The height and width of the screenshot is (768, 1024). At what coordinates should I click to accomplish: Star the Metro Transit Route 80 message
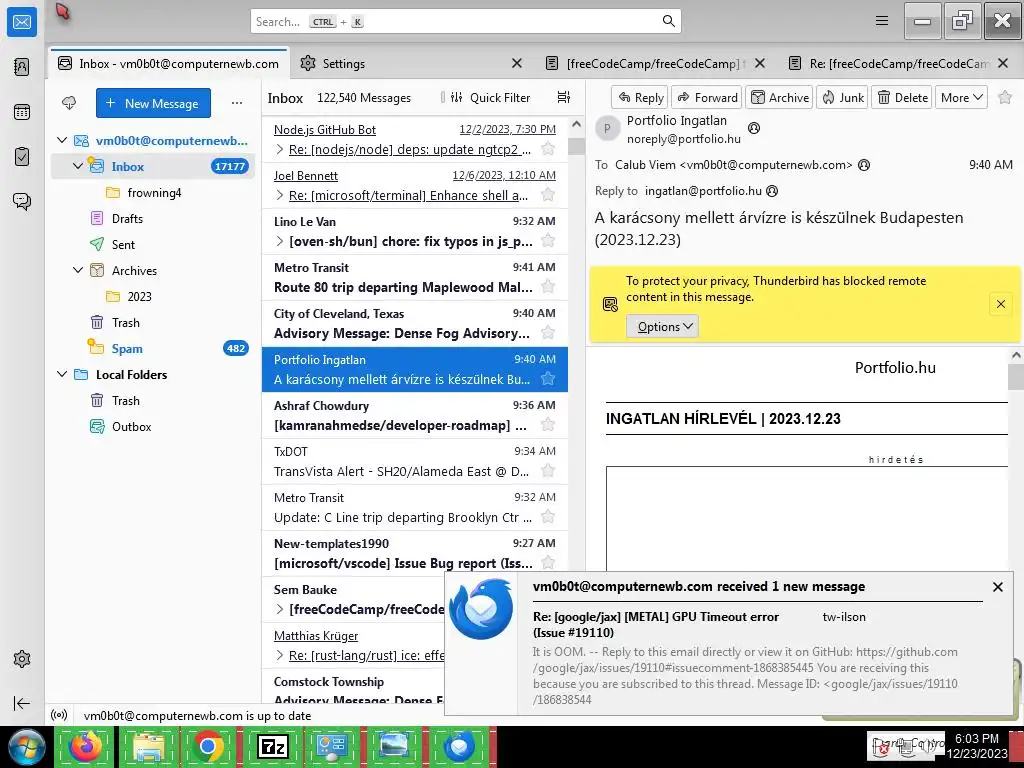548,286
